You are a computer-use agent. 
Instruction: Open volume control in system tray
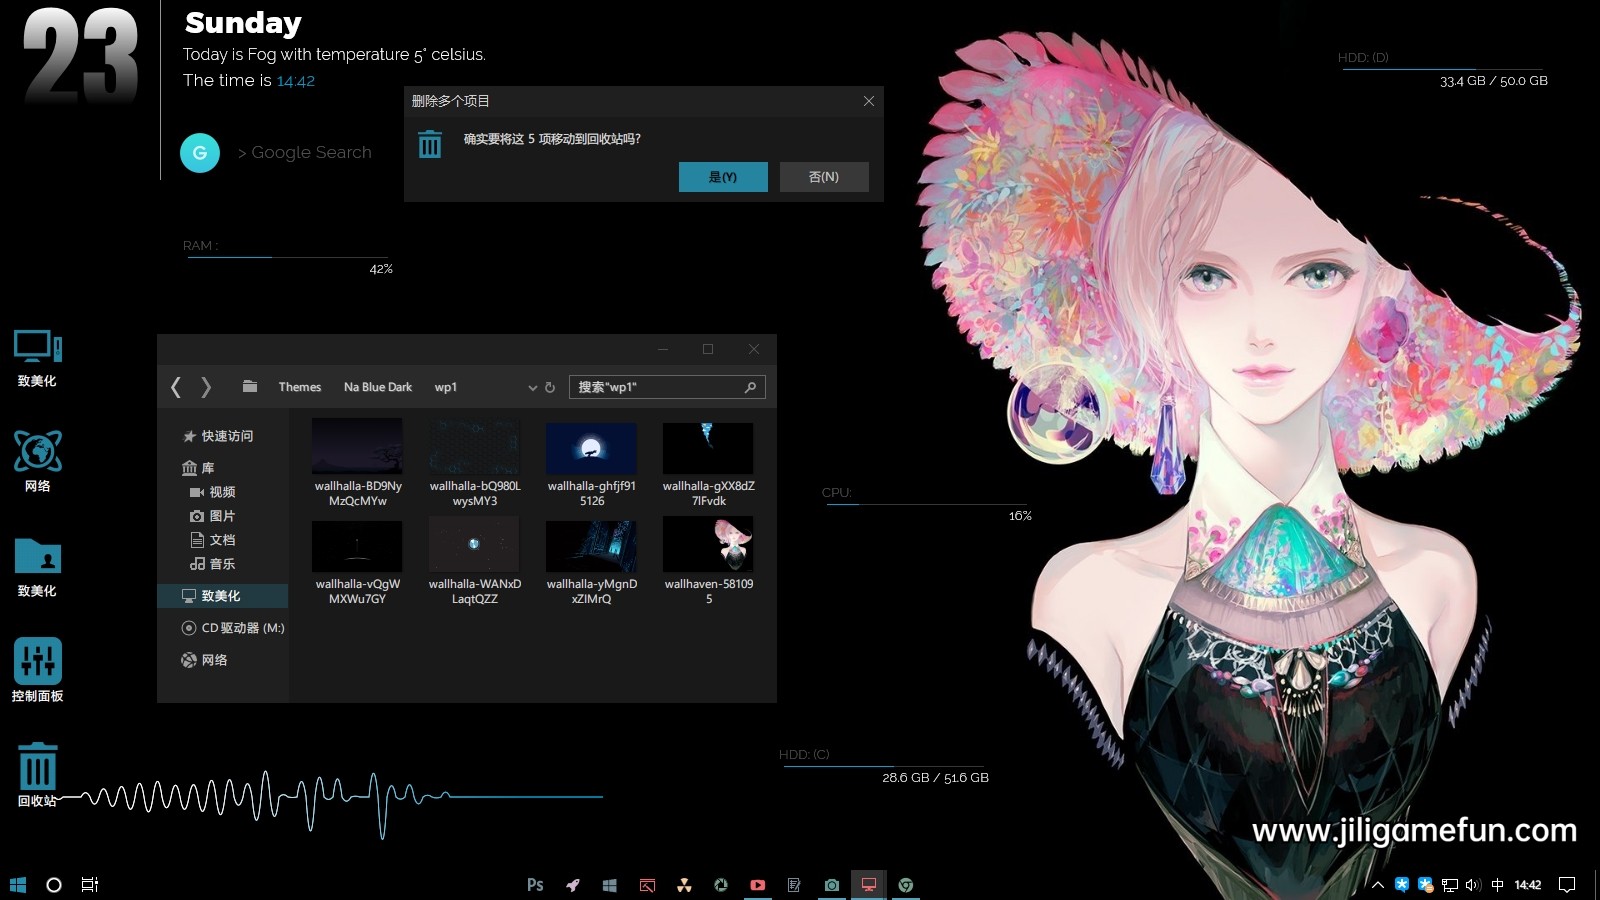[1473, 885]
